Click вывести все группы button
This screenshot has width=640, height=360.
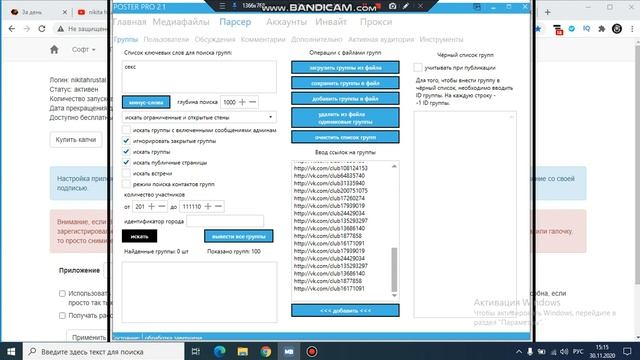pos(239,236)
